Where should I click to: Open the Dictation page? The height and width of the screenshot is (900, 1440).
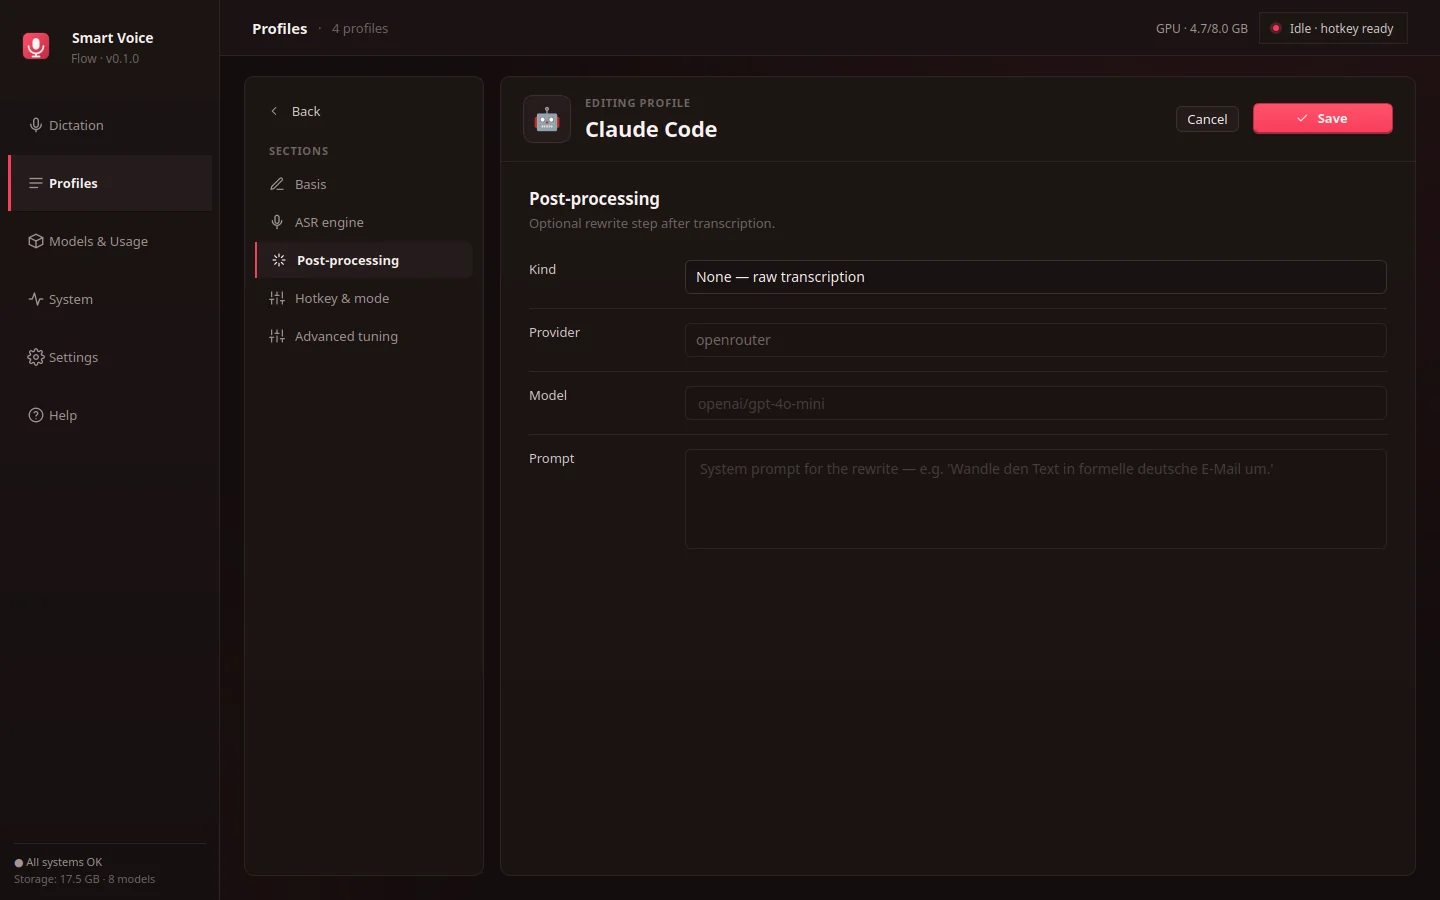(x=110, y=125)
